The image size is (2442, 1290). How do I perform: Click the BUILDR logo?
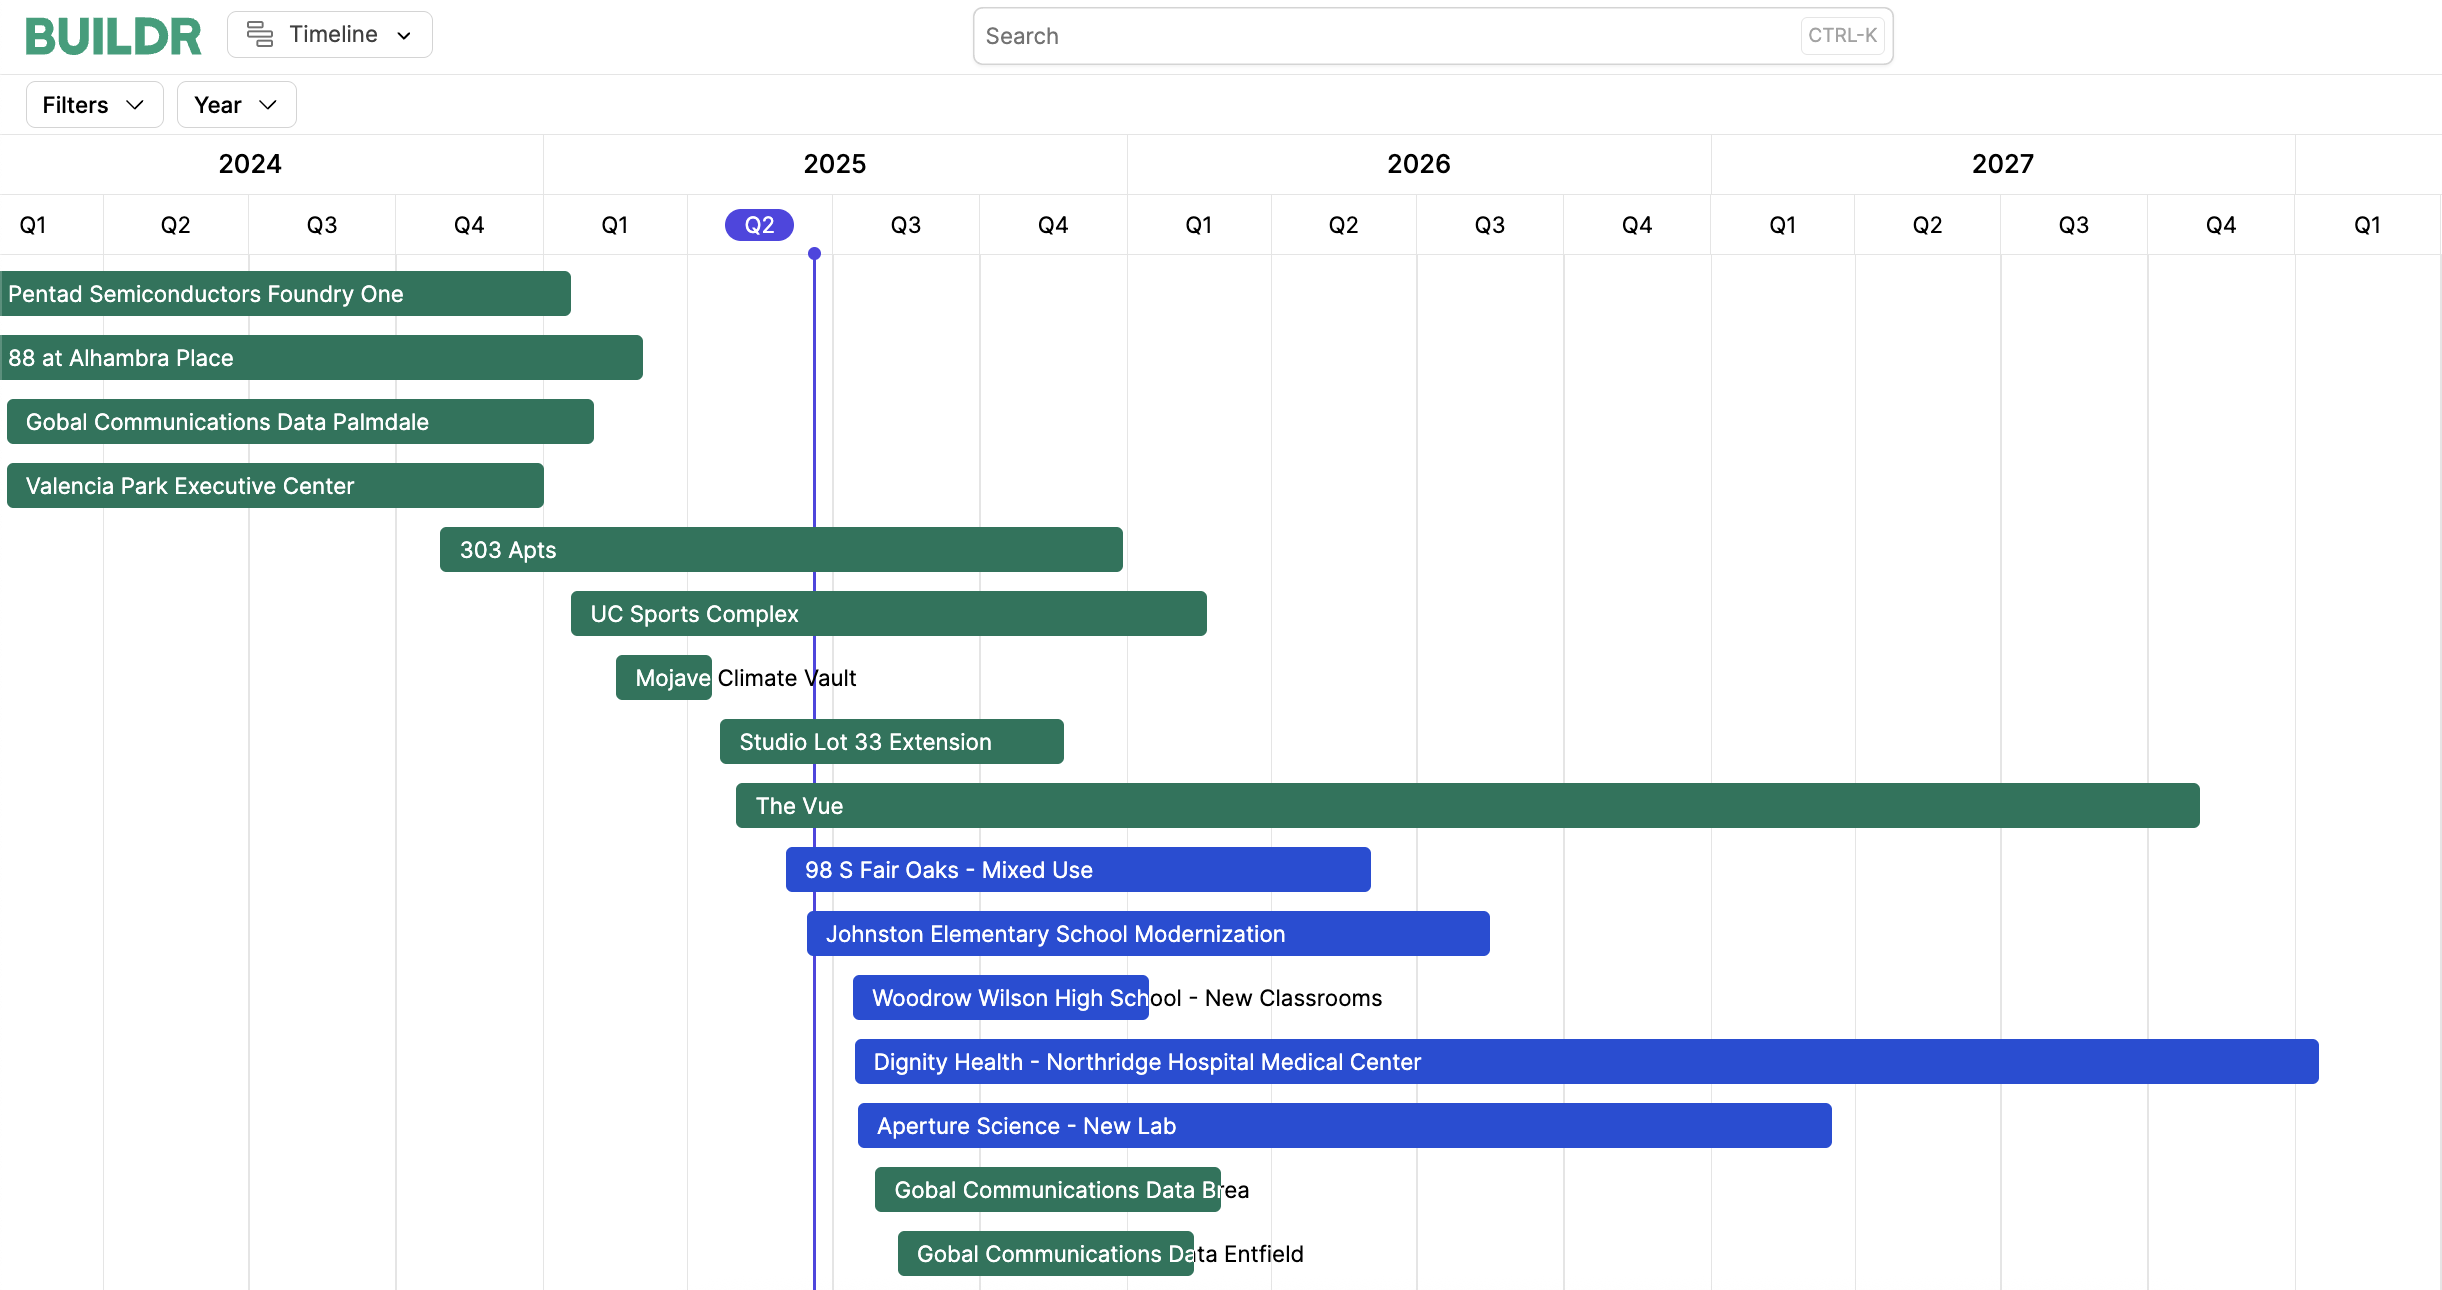[113, 36]
